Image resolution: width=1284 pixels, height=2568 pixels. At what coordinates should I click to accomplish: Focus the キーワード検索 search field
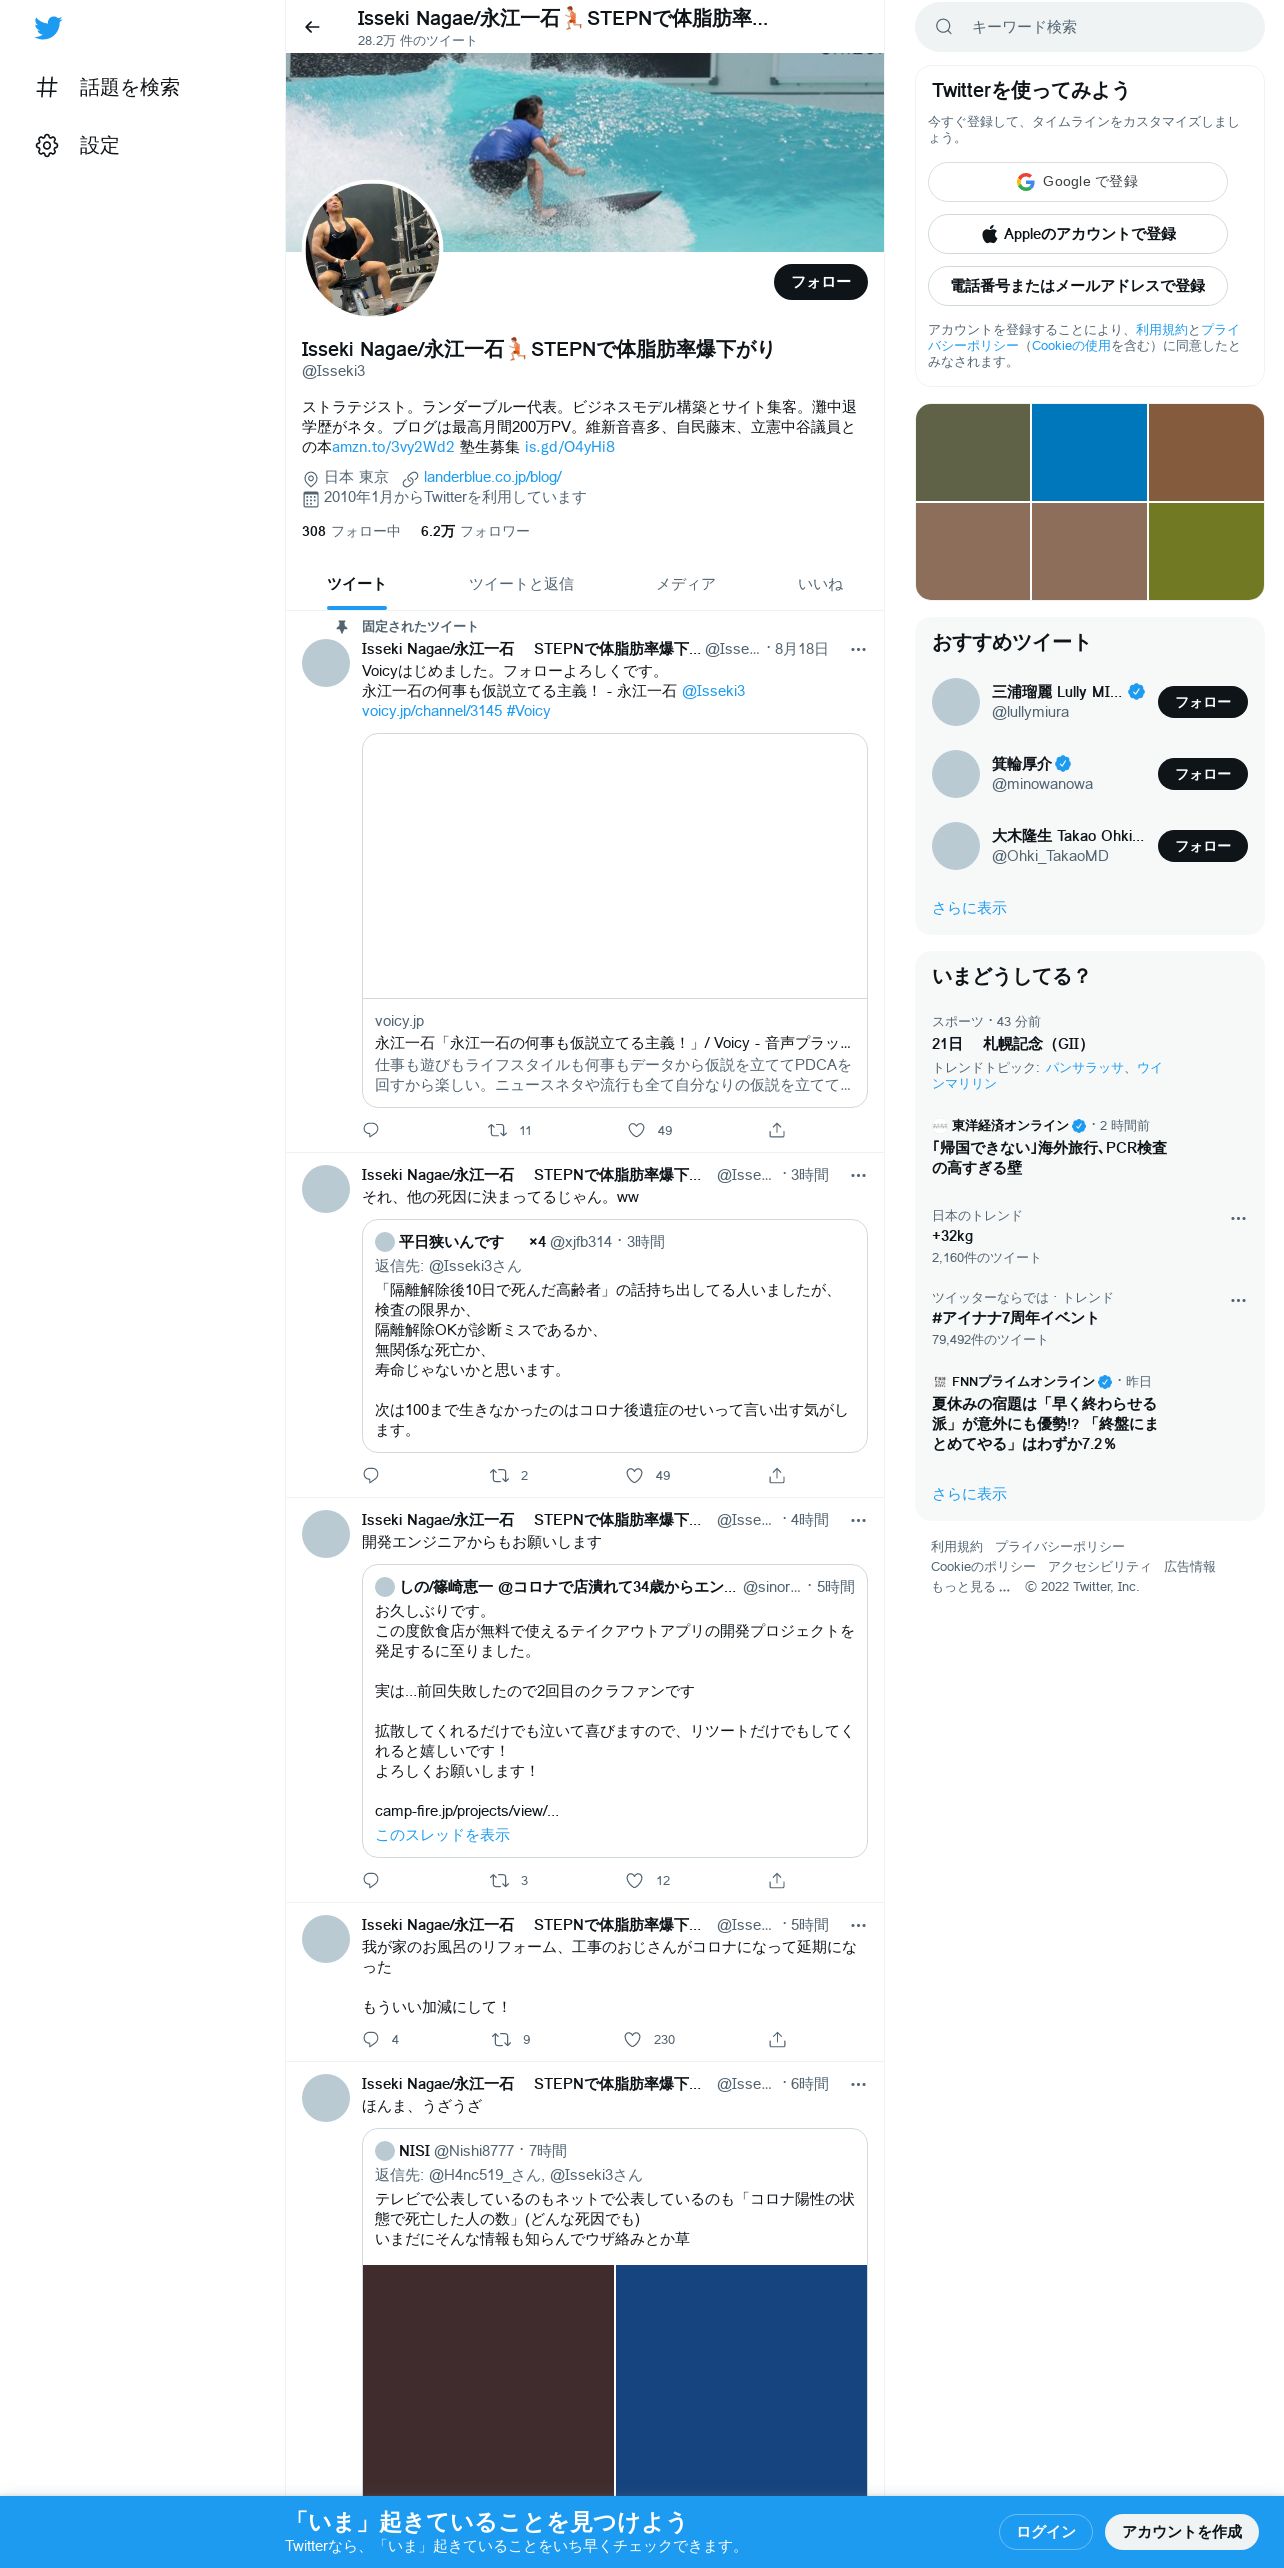(x=1089, y=27)
